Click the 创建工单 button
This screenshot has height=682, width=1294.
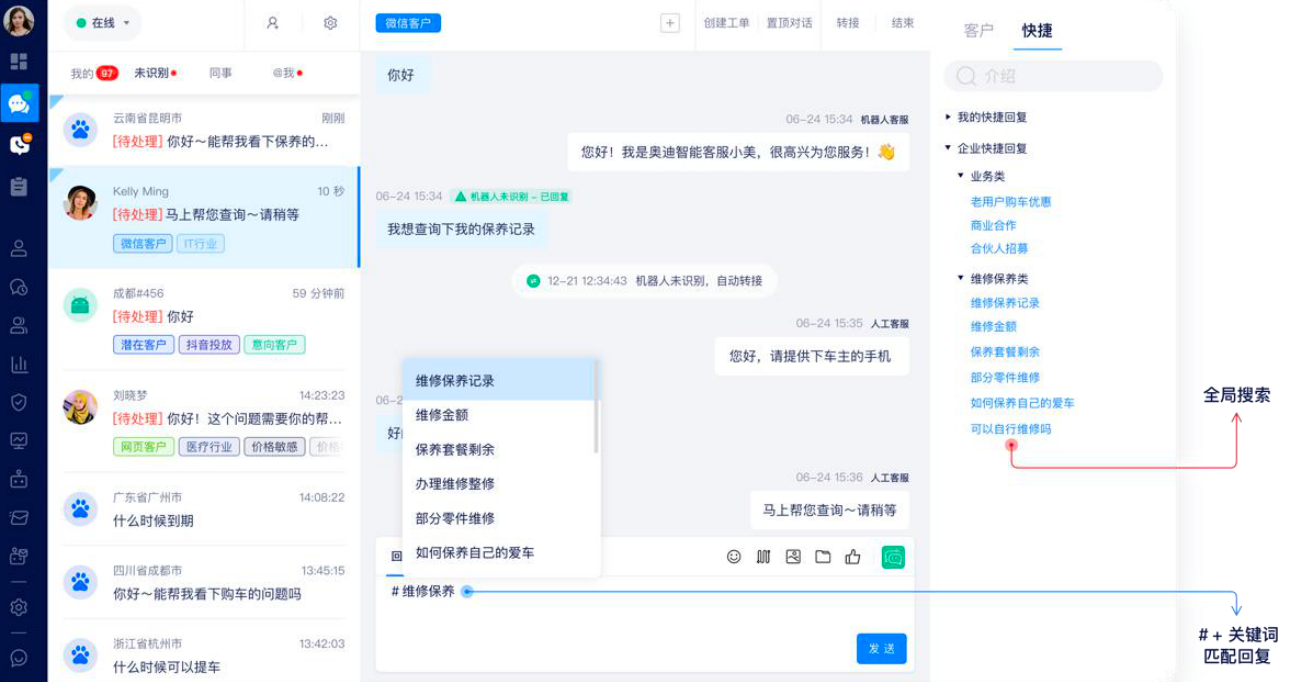(726, 23)
